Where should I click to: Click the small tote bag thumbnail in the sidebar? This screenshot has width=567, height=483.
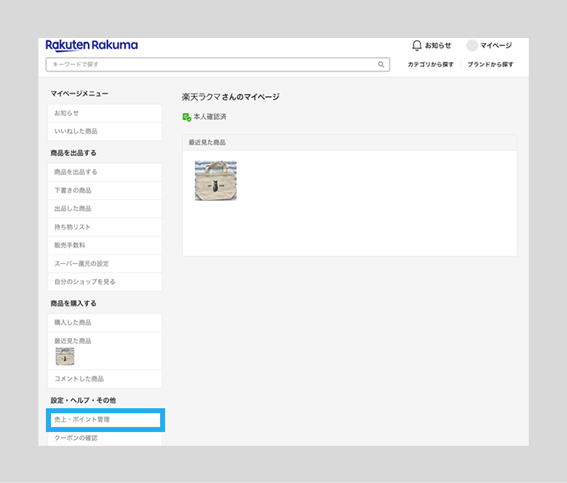[65, 356]
